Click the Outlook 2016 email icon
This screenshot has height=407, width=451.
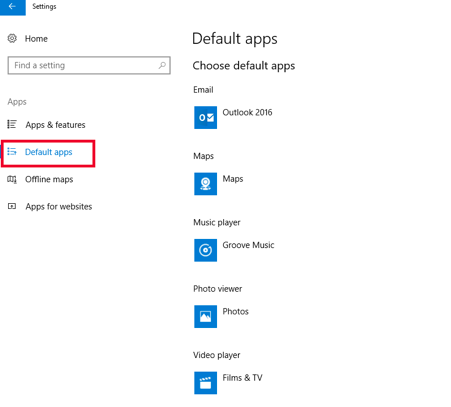point(205,117)
